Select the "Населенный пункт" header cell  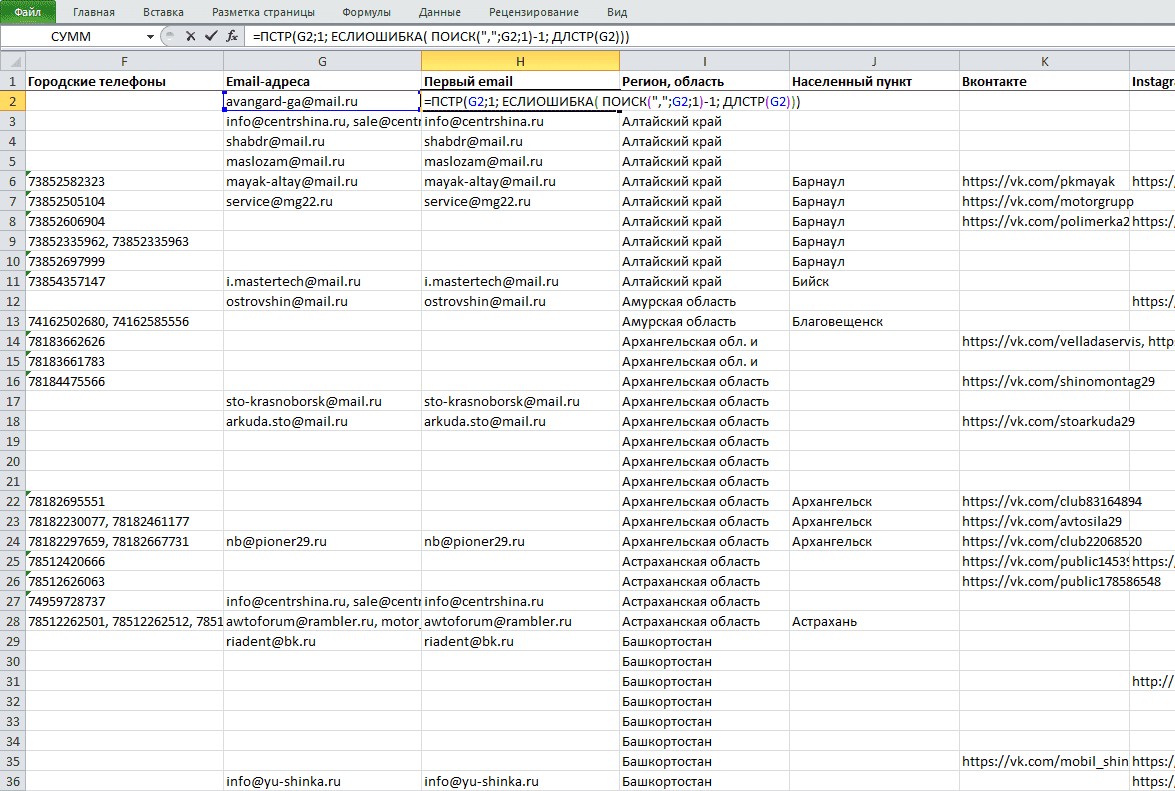point(875,81)
